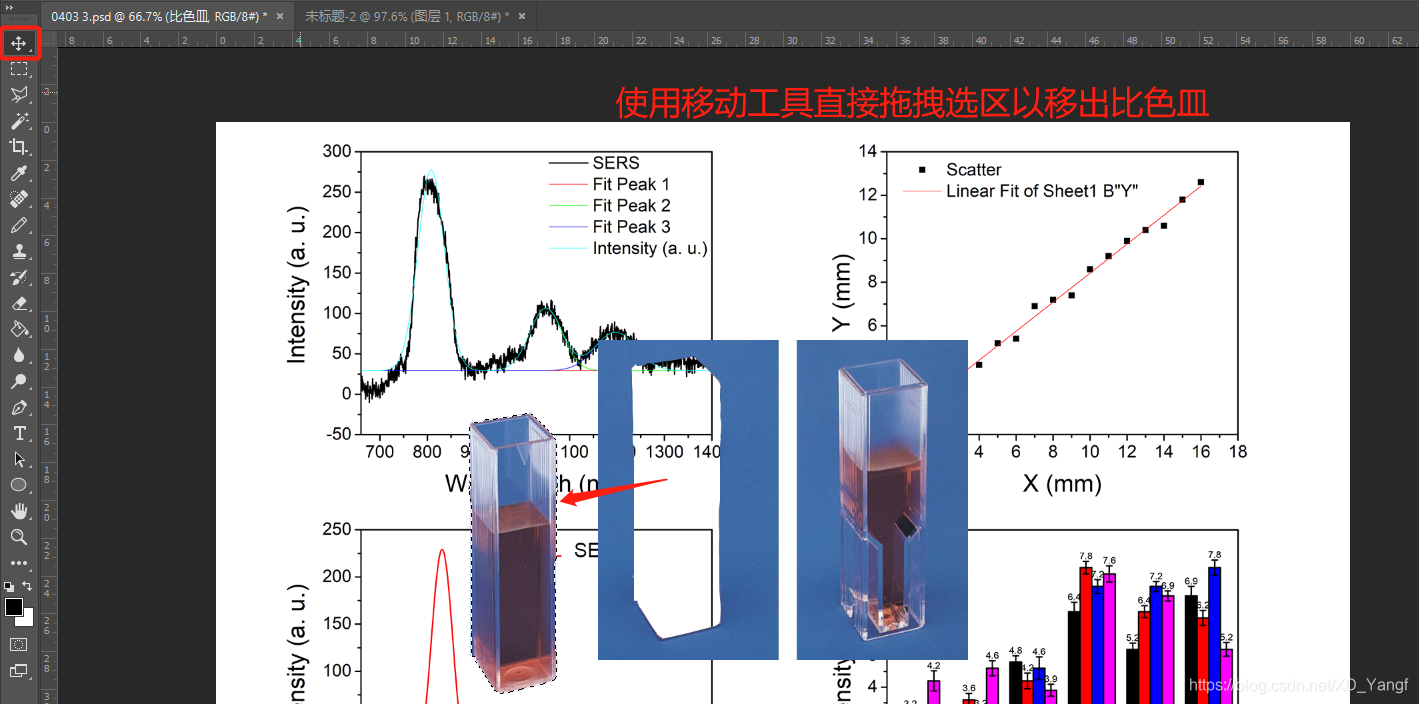Close the 未标题-2 document tab
Viewport: 1419px width, 704px height.
pyautogui.click(x=523, y=16)
